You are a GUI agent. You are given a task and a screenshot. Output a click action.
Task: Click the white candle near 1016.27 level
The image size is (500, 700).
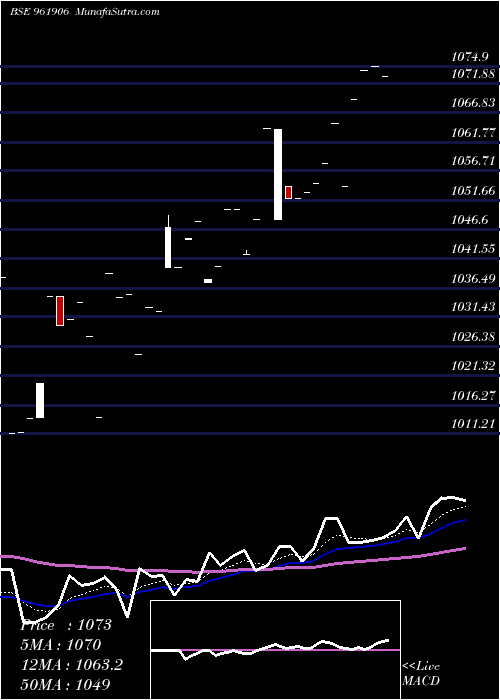pyautogui.click(x=40, y=400)
